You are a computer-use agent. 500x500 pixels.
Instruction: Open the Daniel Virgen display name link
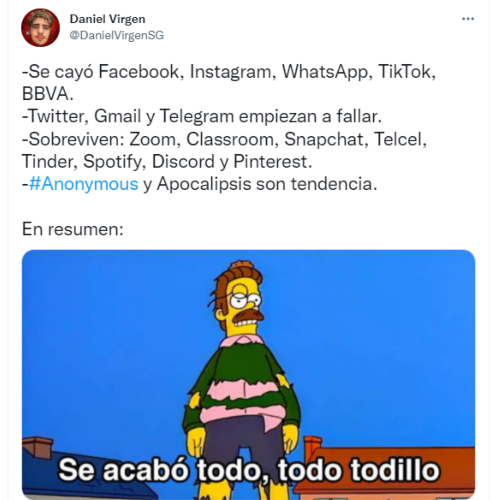pos(107,19)
